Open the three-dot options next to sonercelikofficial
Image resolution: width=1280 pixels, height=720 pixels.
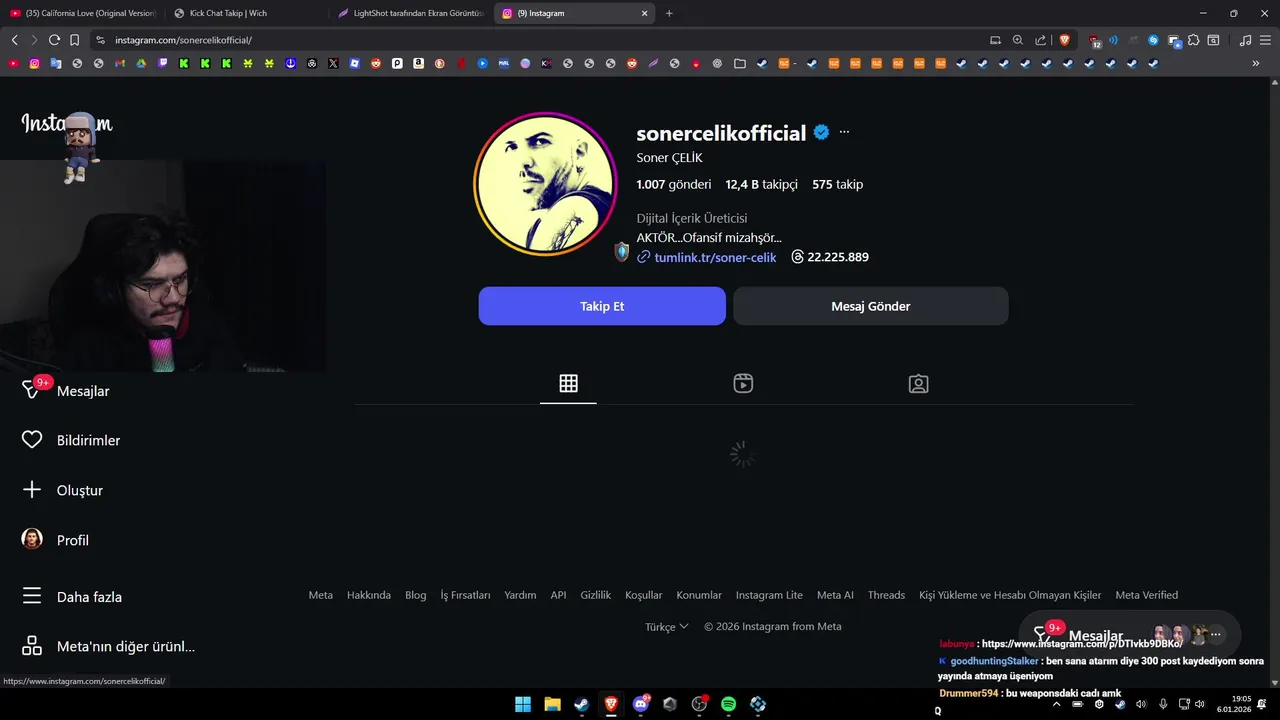click(x=844, y=132)
